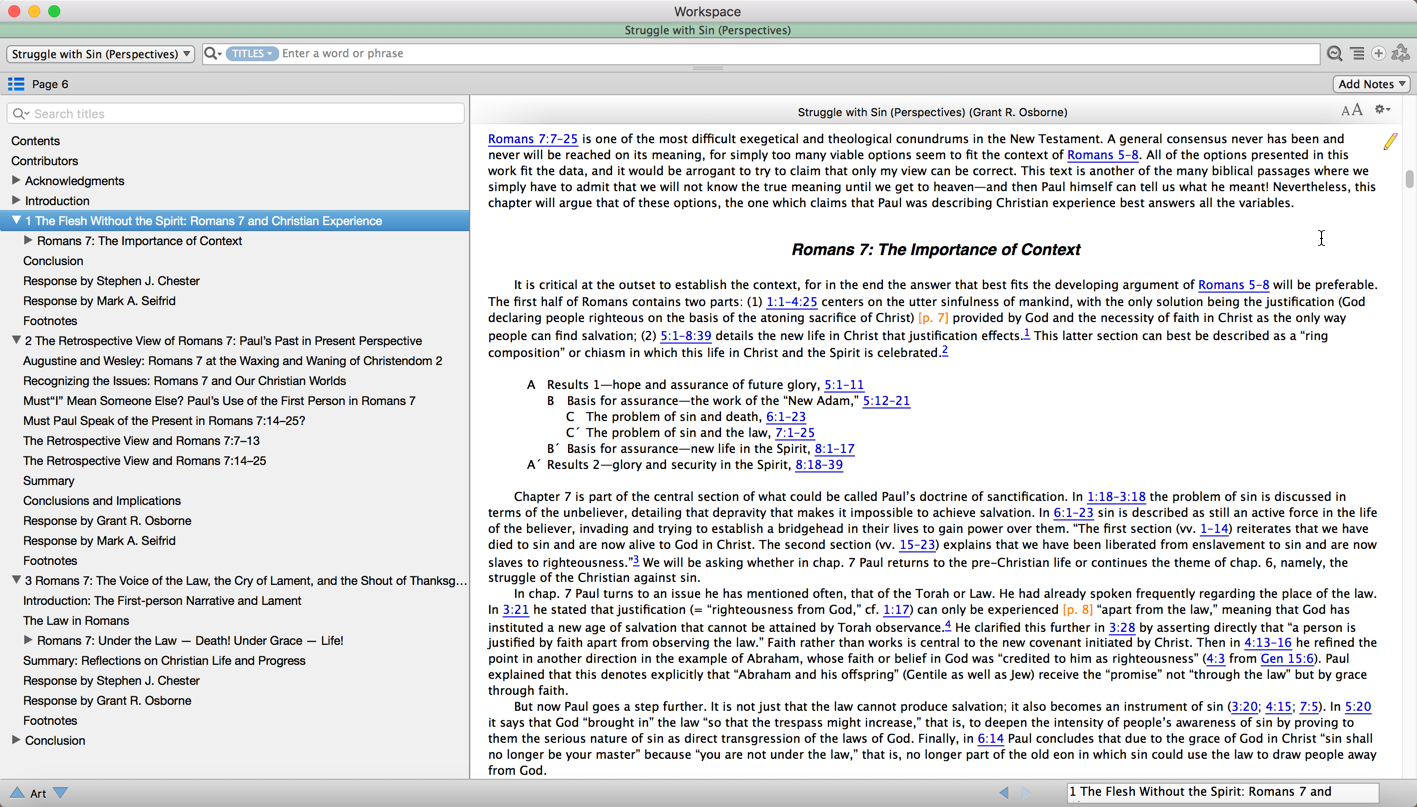Collapse chapter 1 The Flesh Without the Spirit

(16, 220)
